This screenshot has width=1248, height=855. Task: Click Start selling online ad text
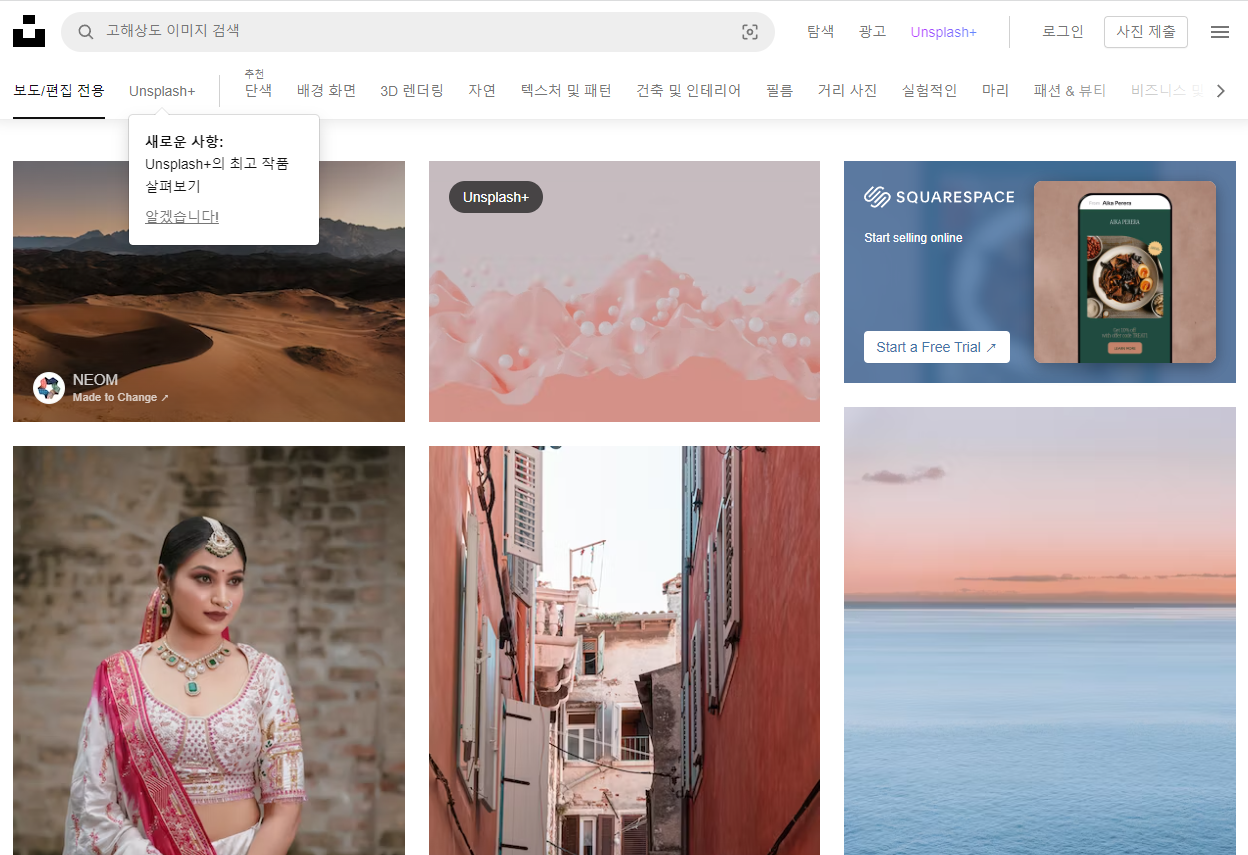click(x=913, y=238)
